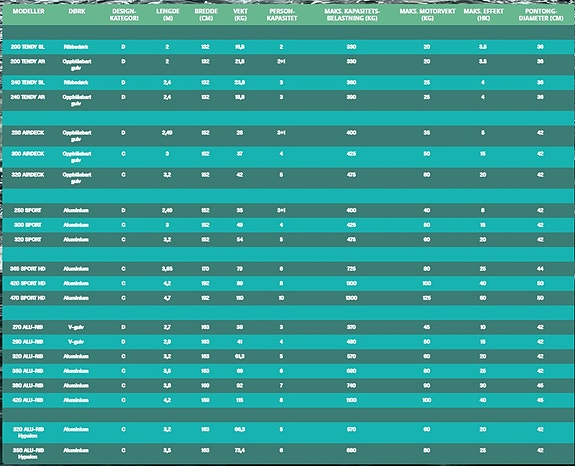Image resolution: width=575 pixels, height=466 pixels.
Task: Click the 1300 capacity value for 470 SPORT HD
Action: [351, 298]
